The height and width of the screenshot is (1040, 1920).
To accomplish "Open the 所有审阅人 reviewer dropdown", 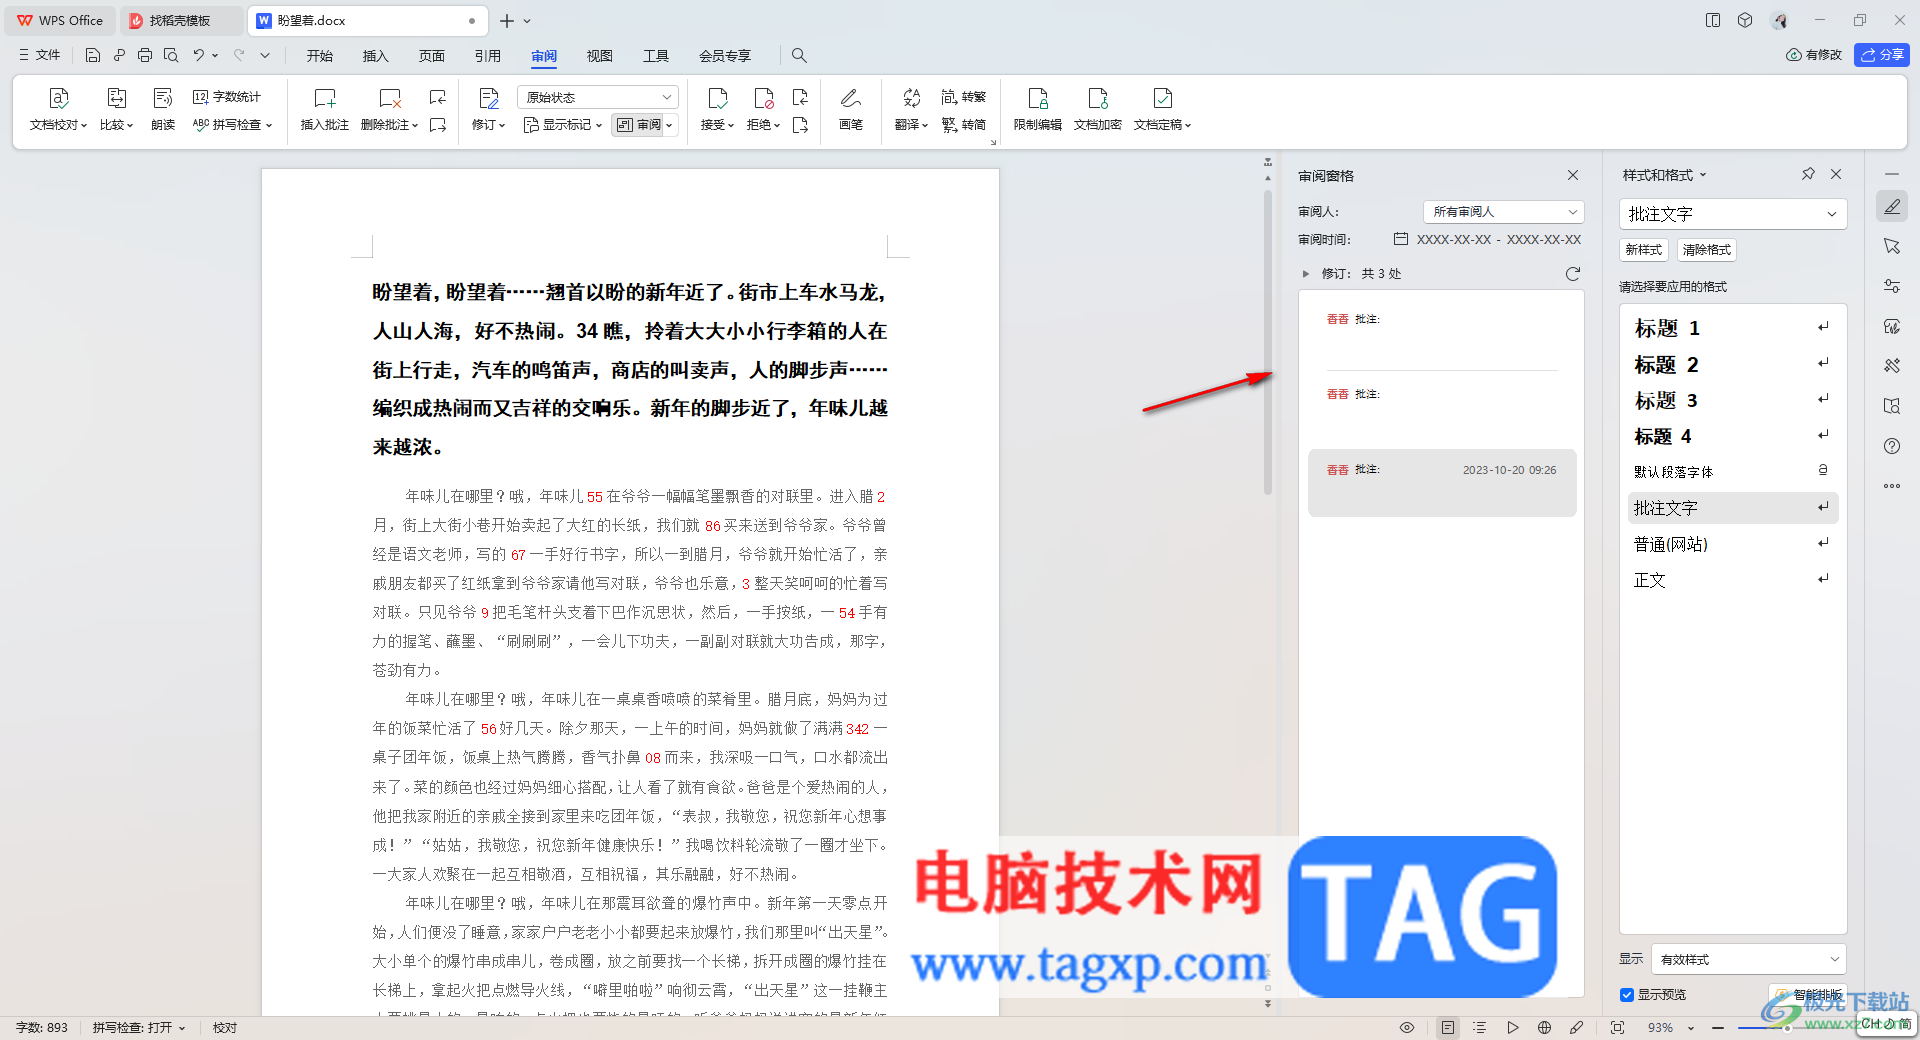I will (x=1504, y=212).
